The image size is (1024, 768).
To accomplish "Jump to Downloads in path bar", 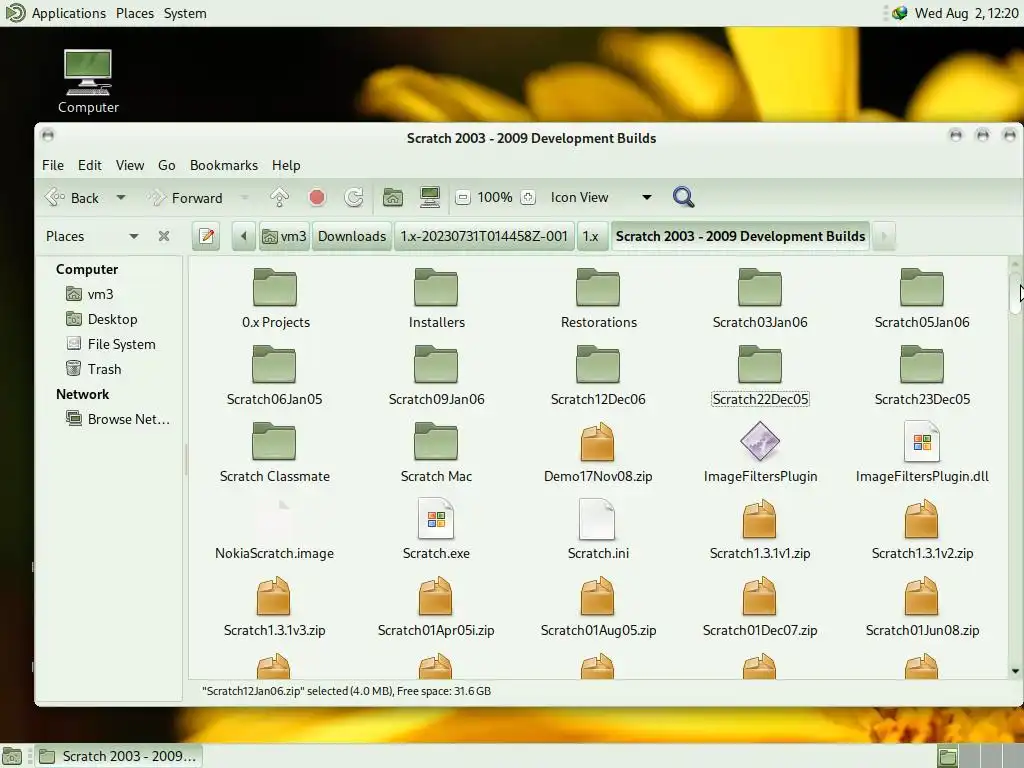I will (x=352, y=236).
